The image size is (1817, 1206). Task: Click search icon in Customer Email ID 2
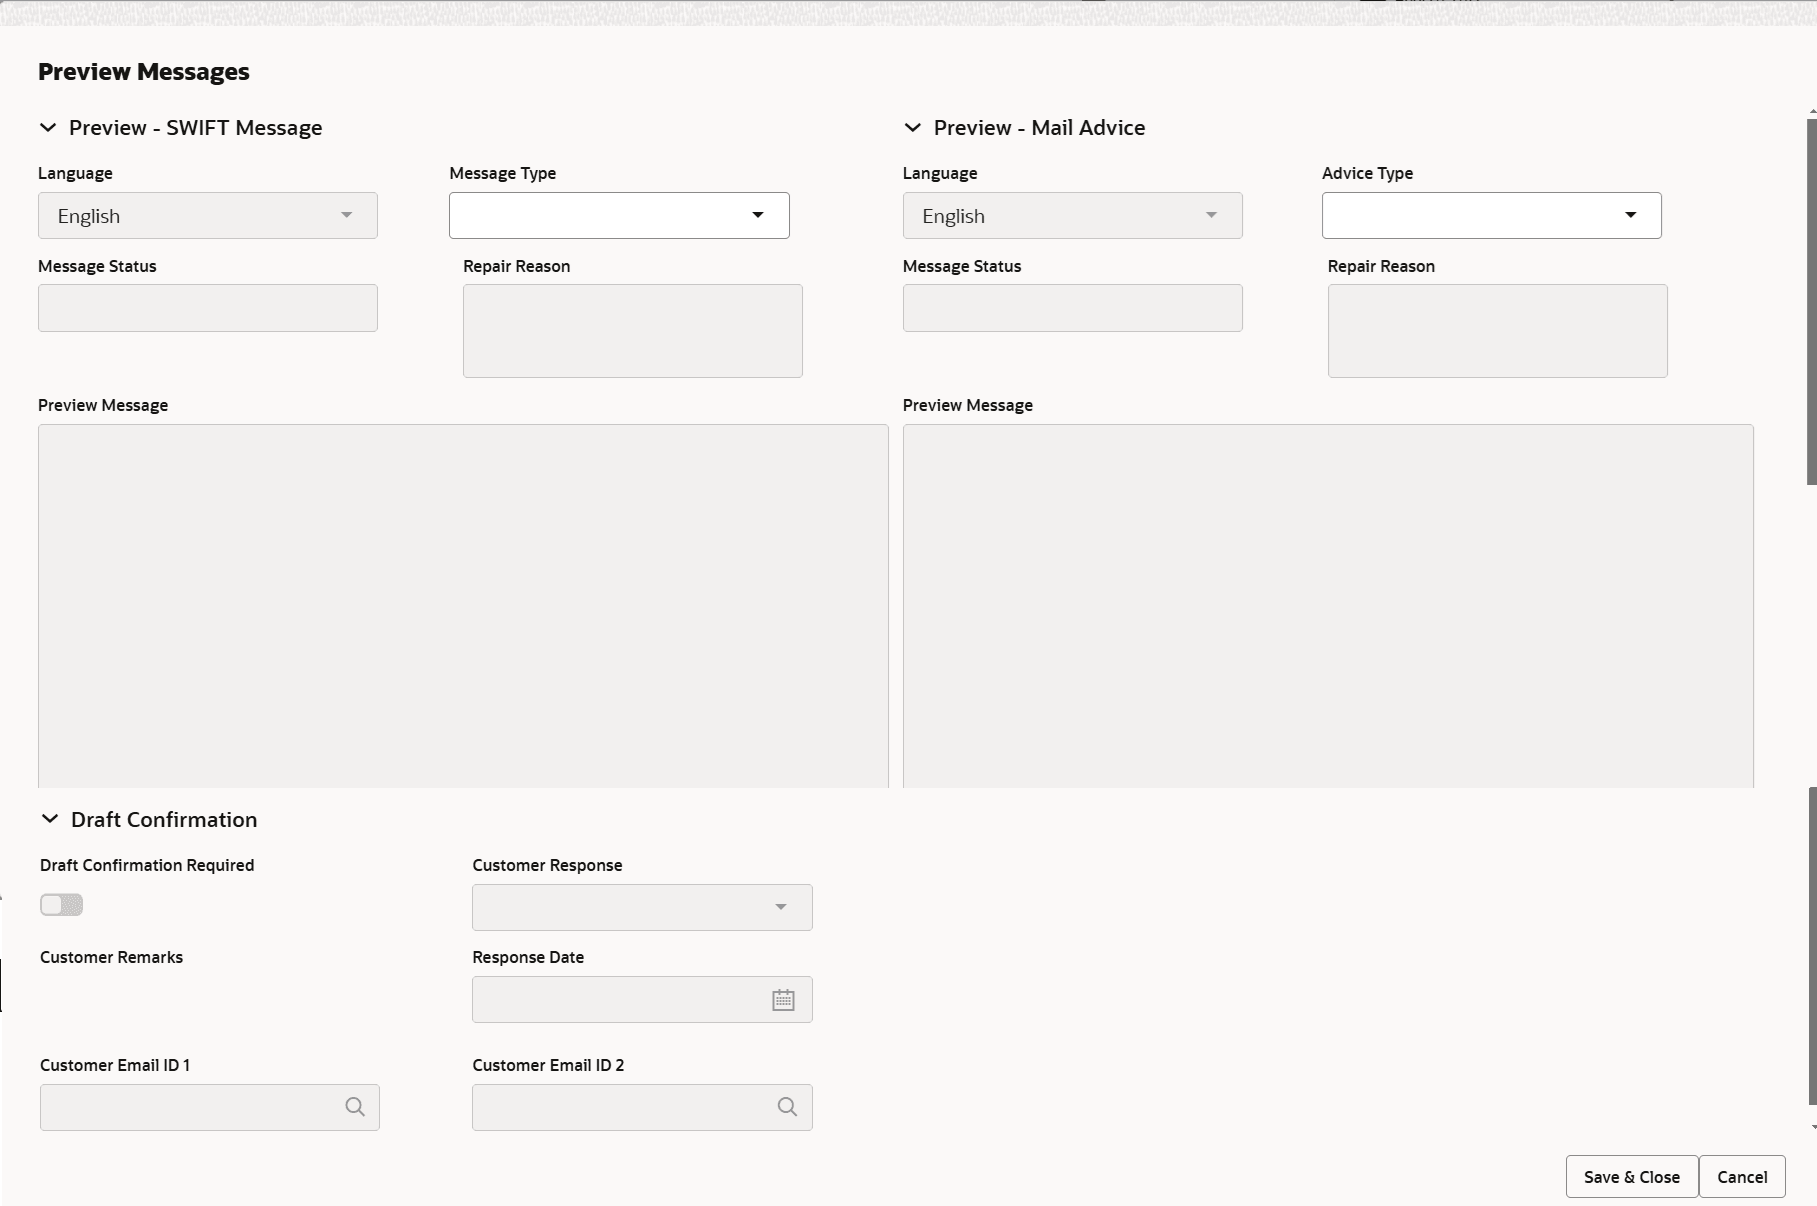pos(787,1107)
